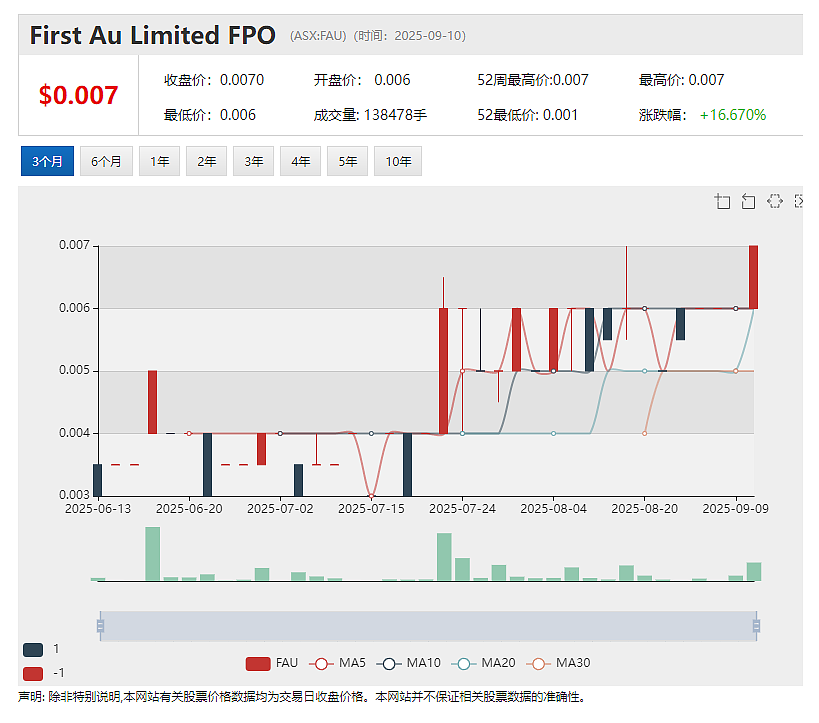Click the 成交量 138478手 text
The width and height of the screenshot is (819, 723).
pos(370,115)
